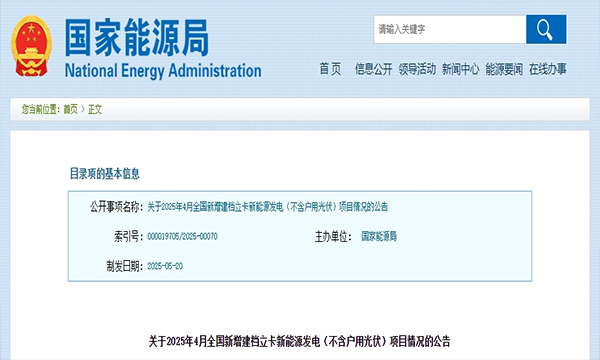This screenshot has height=360, width=600.
Task: Click the breadcrumb chevron separator
Action: (83, 109)
